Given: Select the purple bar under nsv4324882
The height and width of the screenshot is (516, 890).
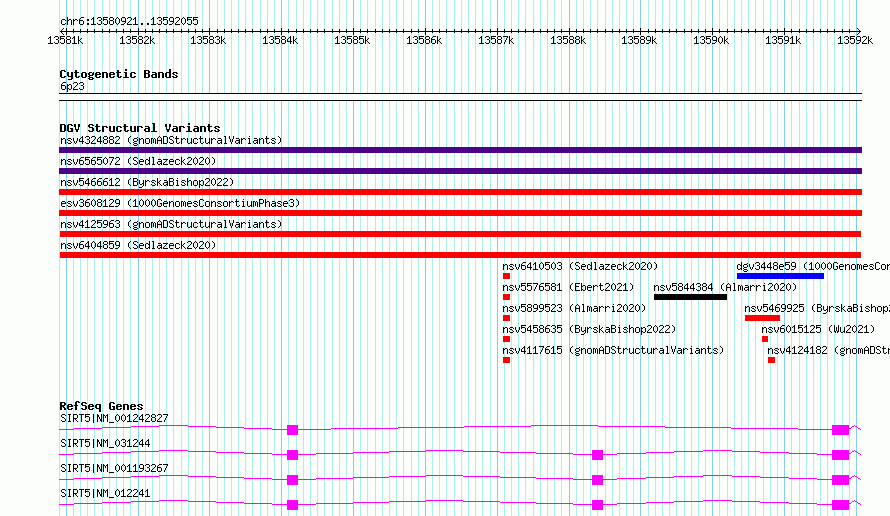Looking at the screenshot, I should pos(460,150).
